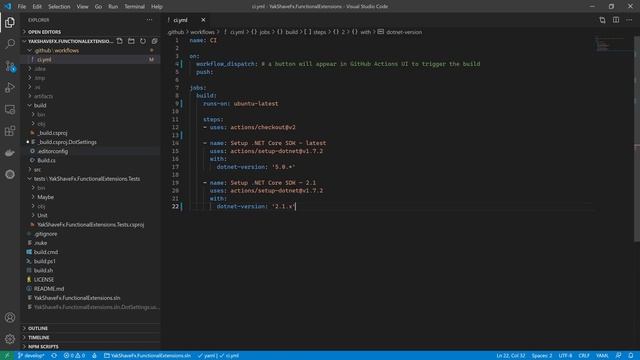Collapse the .github\workflows folder
Viewport: 640px width, 360px height.
pyautogui.click(x=91, y=51)
